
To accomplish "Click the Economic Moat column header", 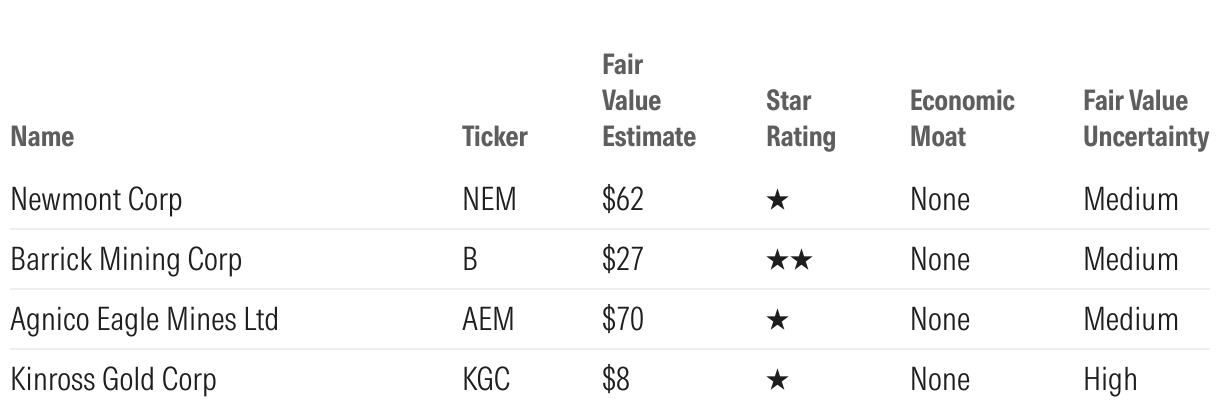I will point(962,118).
